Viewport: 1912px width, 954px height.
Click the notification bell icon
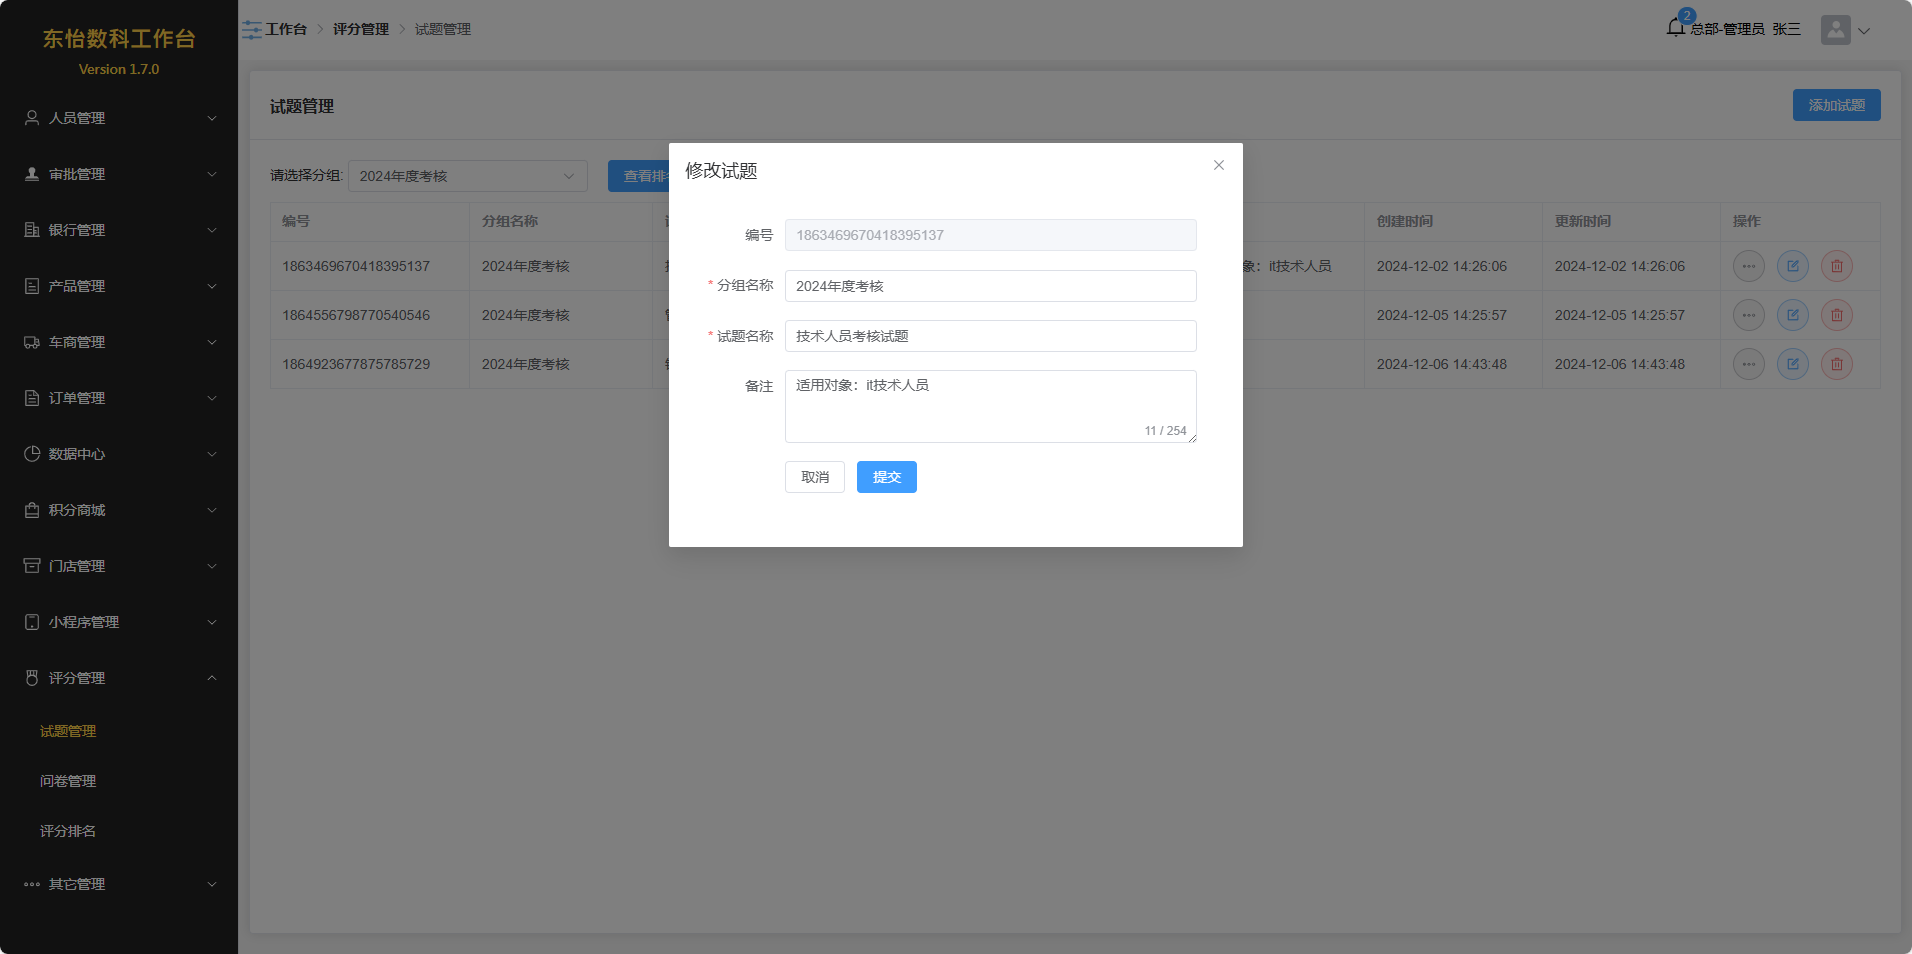[1676, 28]
